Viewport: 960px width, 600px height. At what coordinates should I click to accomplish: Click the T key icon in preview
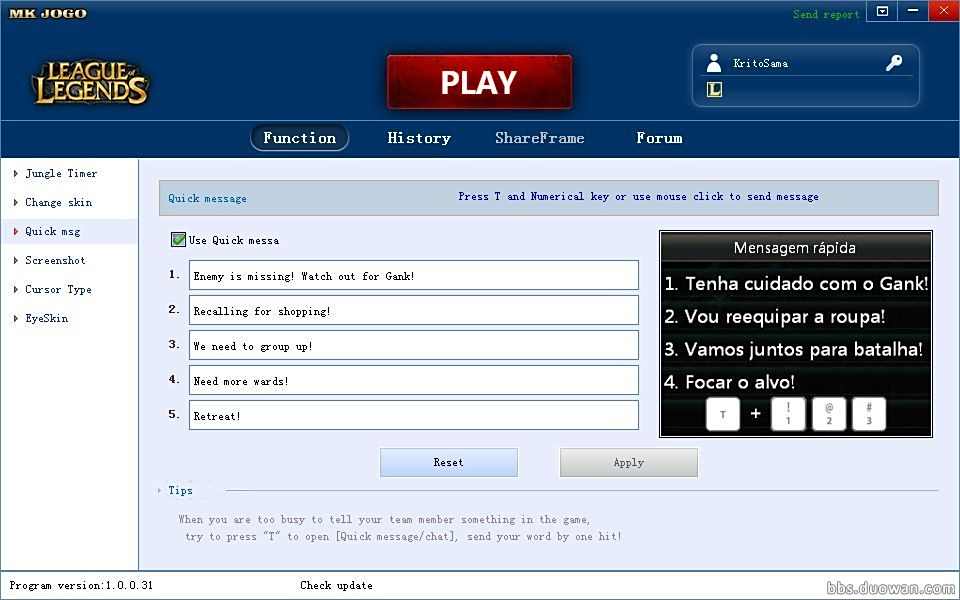point(723,414)
